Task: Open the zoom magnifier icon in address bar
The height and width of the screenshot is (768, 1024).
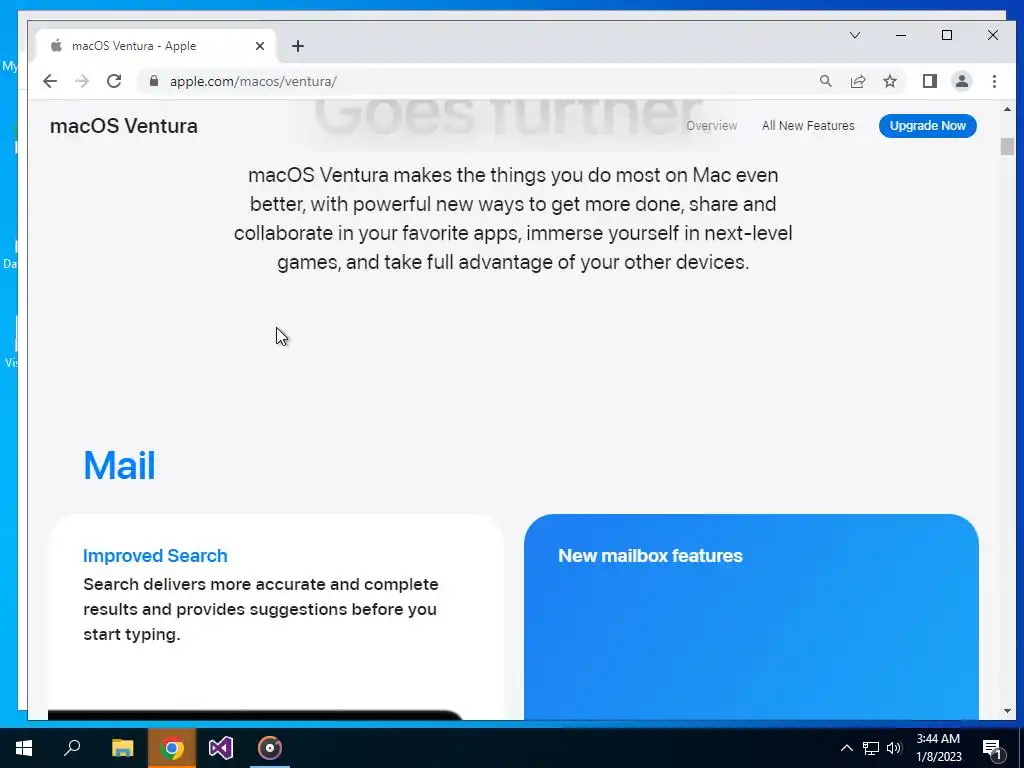Action: [825, 81]
